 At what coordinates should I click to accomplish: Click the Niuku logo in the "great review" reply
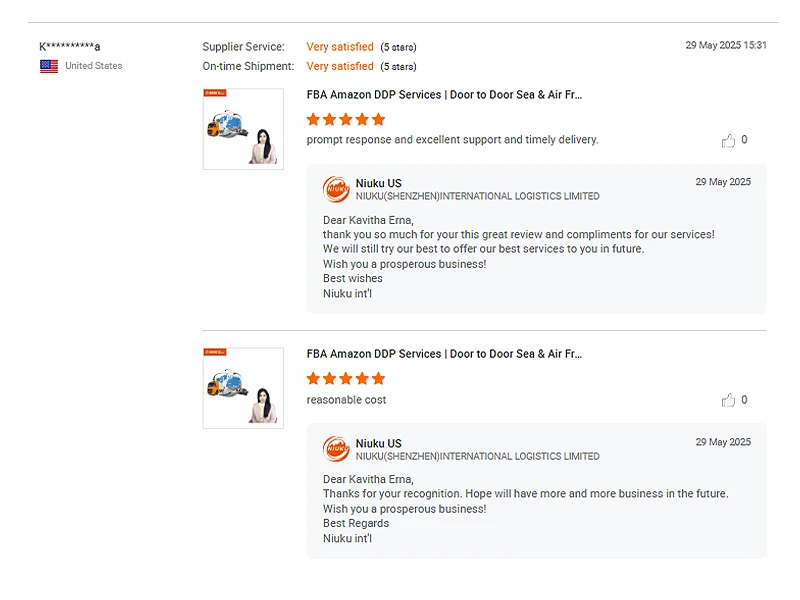(x=336, y=189)
